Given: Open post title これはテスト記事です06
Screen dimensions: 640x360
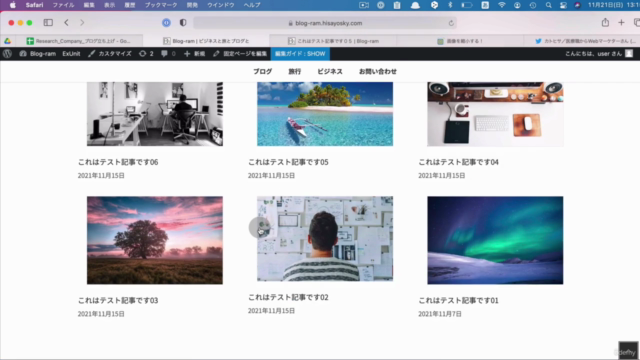Looking at the screenshot, I should click(x=118, y=162).
